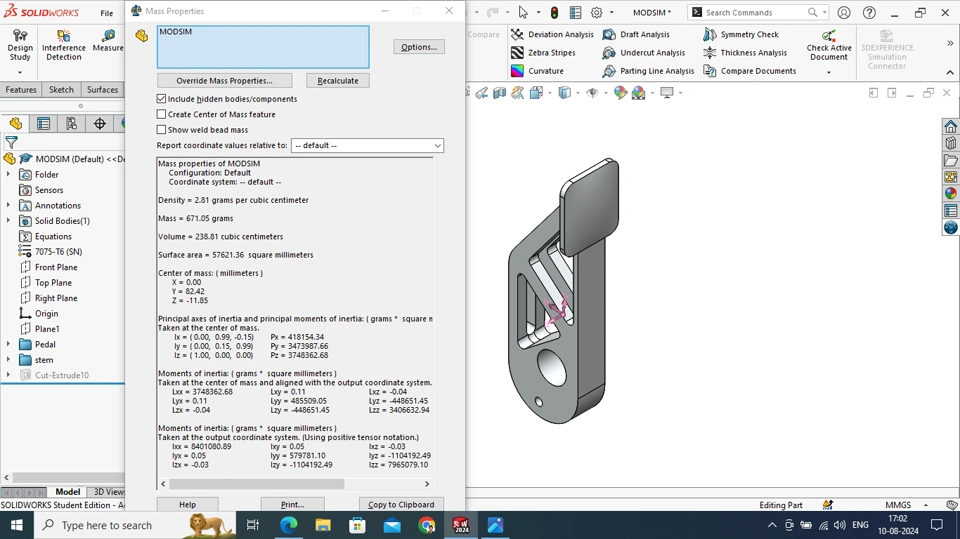Turn on Zebra Stripes display
The height and width of the screenshot is (539, 960).
543,53
